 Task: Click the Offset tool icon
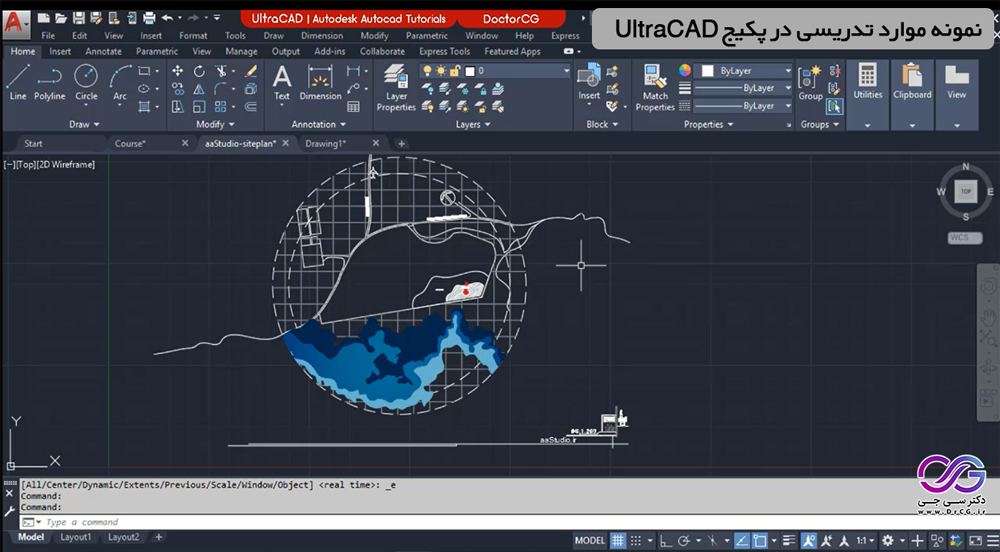coord(251,106)
